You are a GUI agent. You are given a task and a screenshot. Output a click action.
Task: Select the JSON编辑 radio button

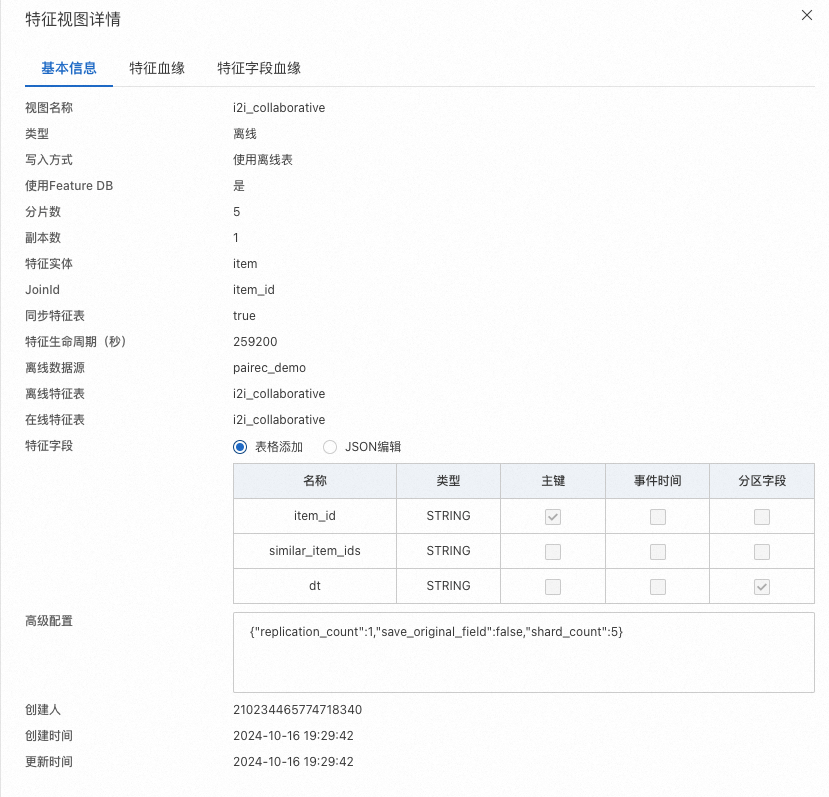click(x=330, y=447)
